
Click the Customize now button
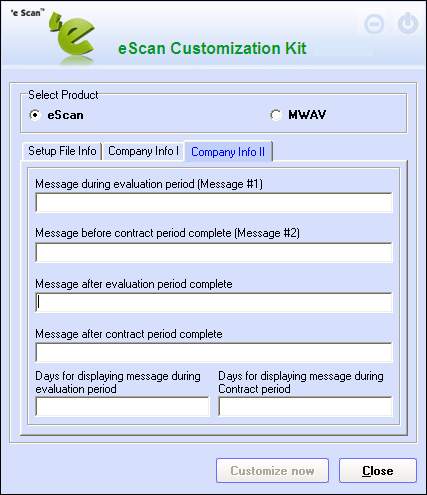tap(272, 471)
